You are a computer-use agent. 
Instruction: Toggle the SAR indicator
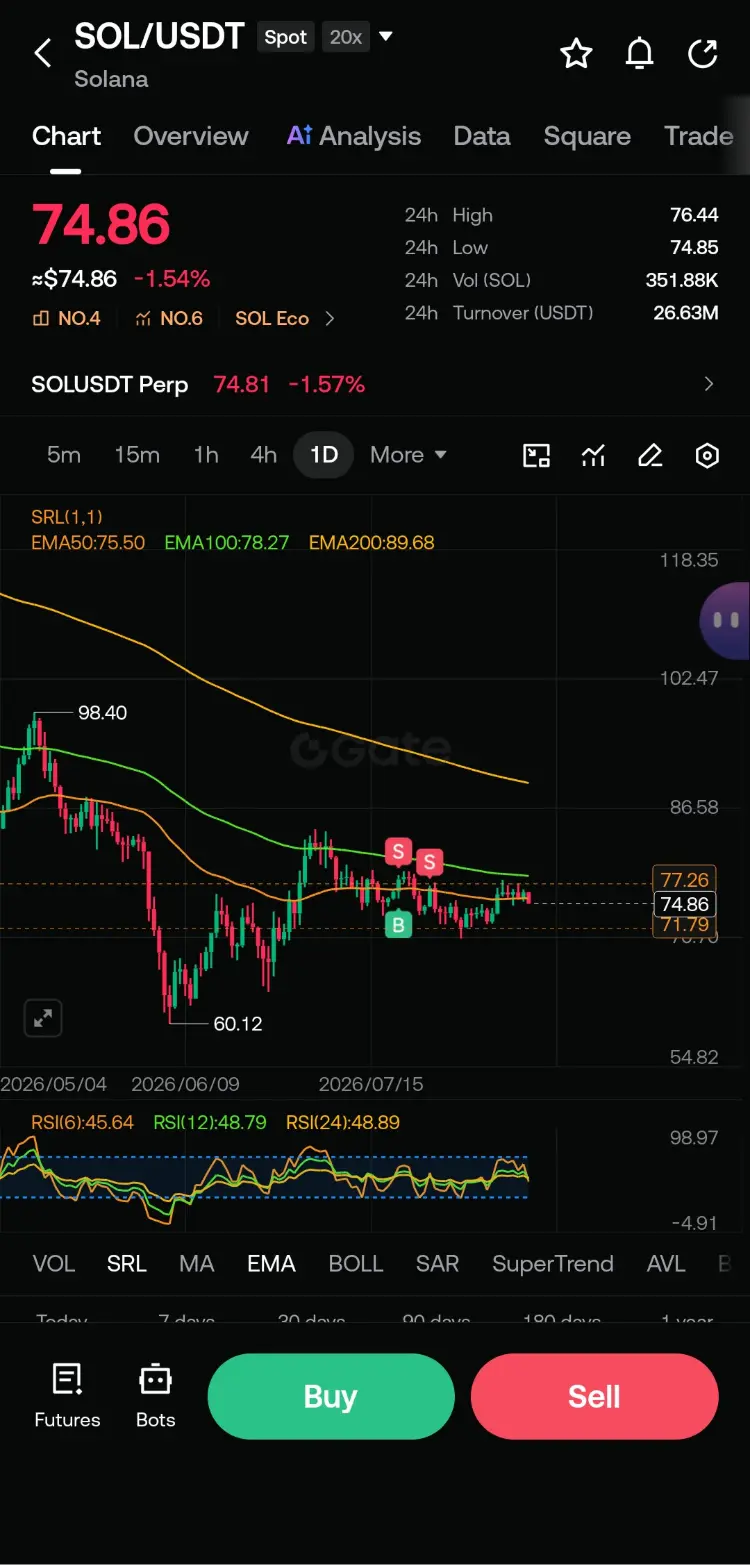point(438,1264)
